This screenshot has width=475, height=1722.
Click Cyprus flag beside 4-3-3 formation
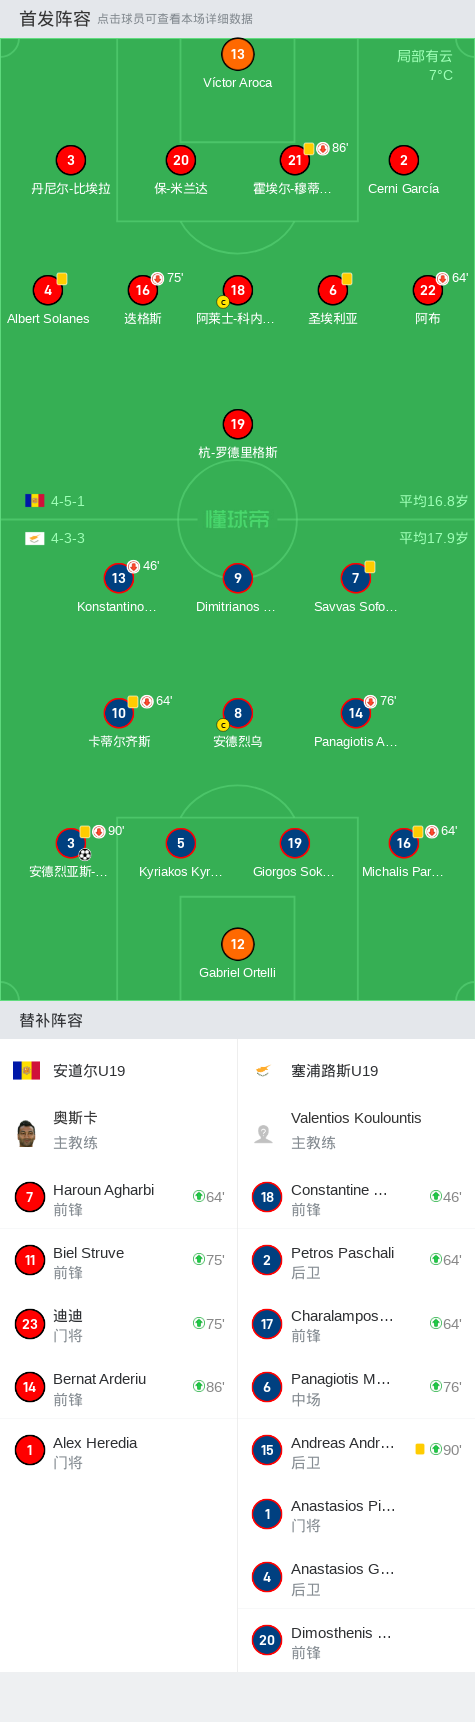coord(35,538)
